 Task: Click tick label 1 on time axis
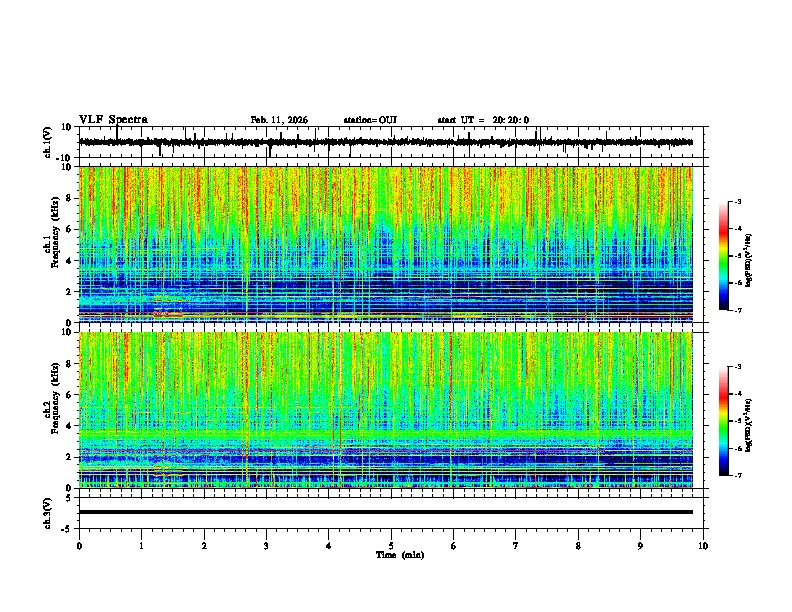[141, 546]
